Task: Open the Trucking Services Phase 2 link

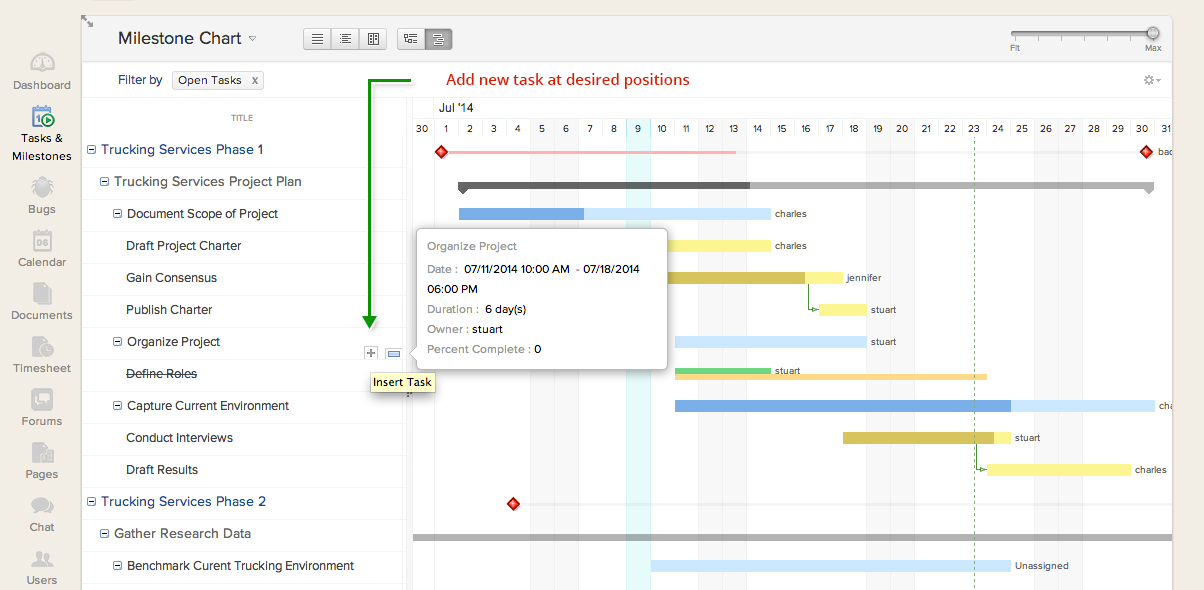Action: (183, 502)
